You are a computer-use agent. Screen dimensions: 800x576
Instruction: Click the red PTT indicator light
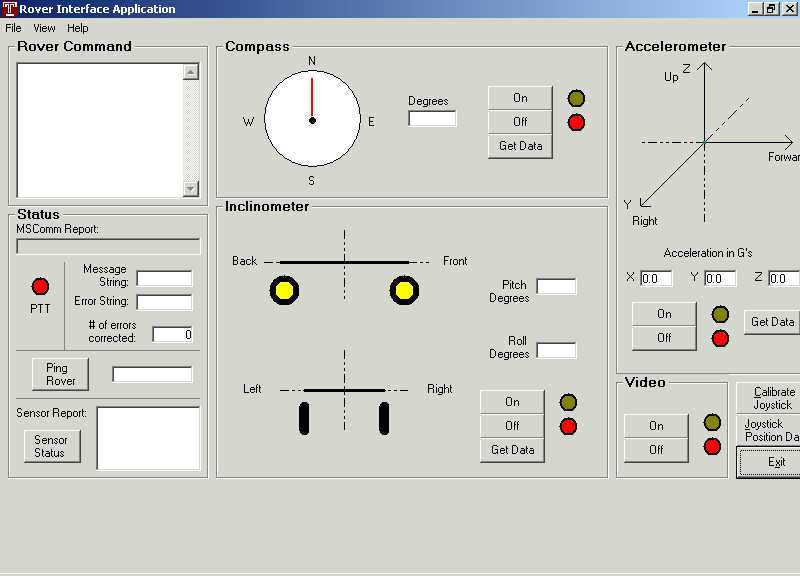[40, 287]
